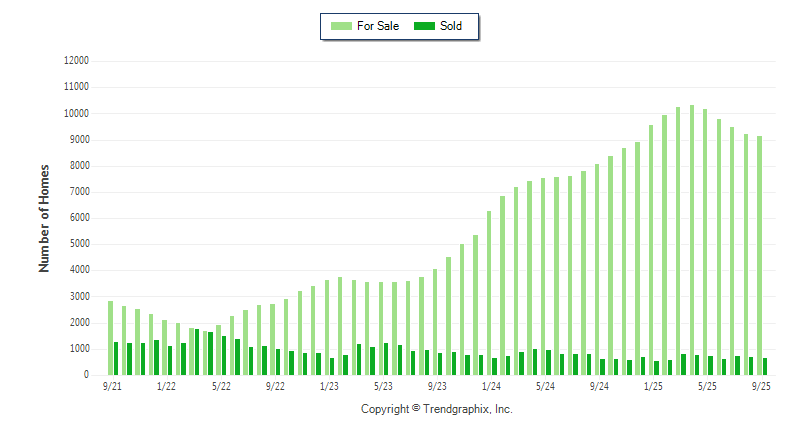Click the Sold bar for 9/25

click(765, 367)
